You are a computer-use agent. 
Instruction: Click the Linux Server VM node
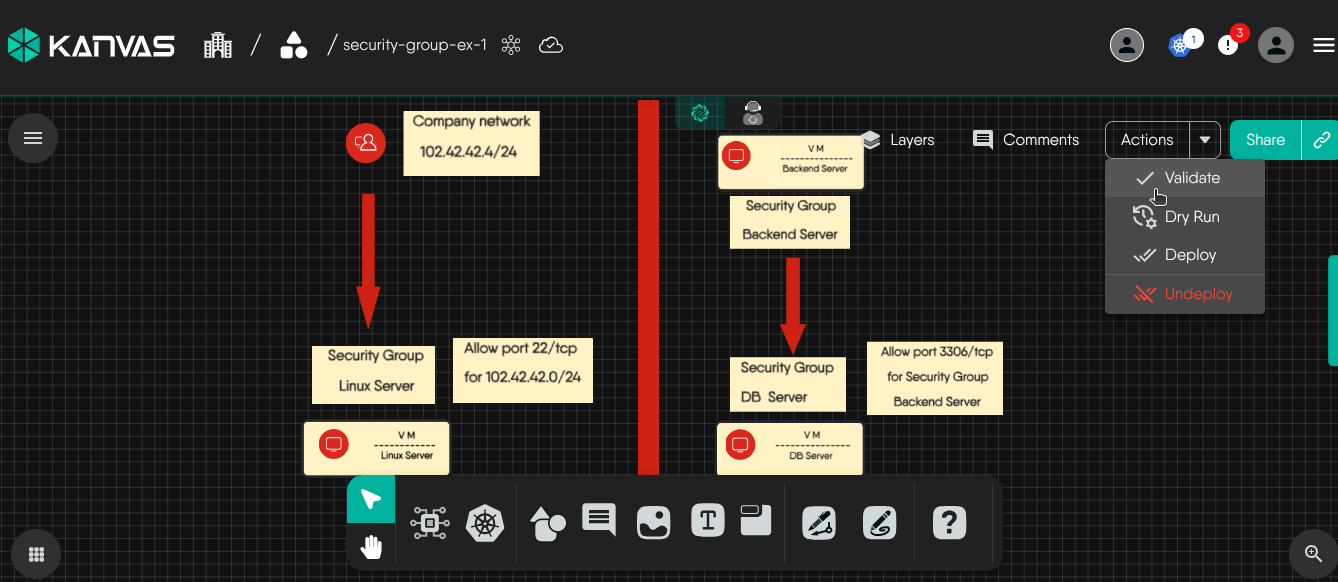tap(377, 447)
